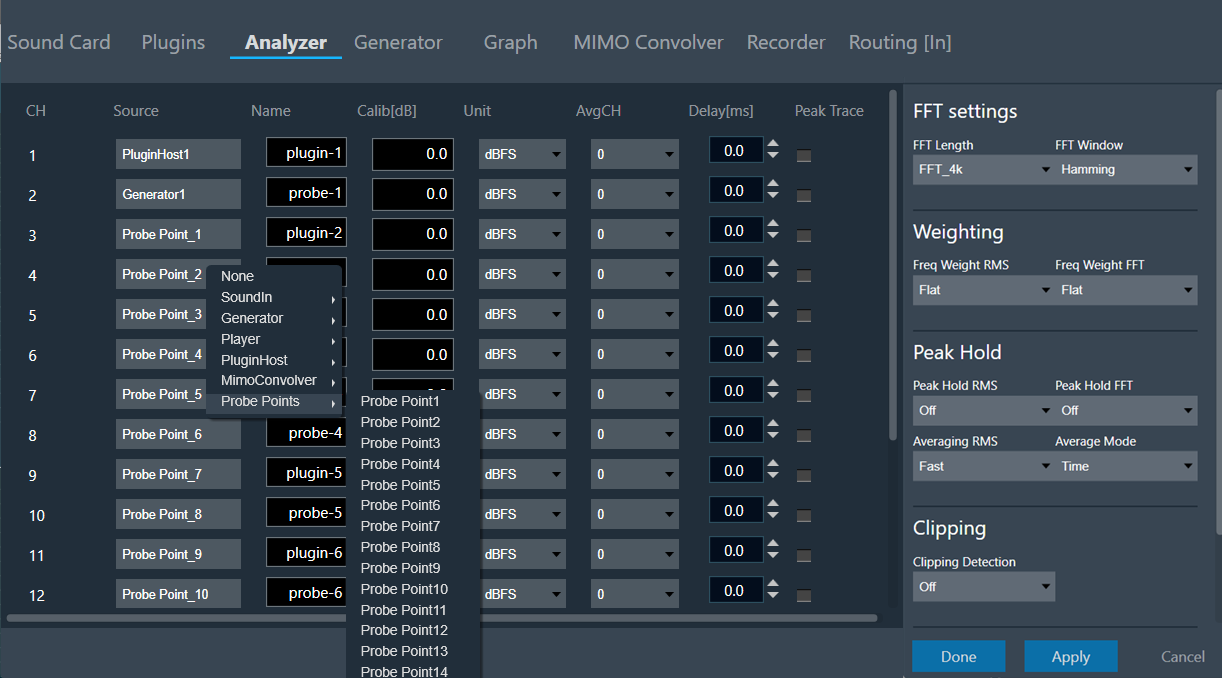Open the Clipping Detection dropdown

coord(984,586)
